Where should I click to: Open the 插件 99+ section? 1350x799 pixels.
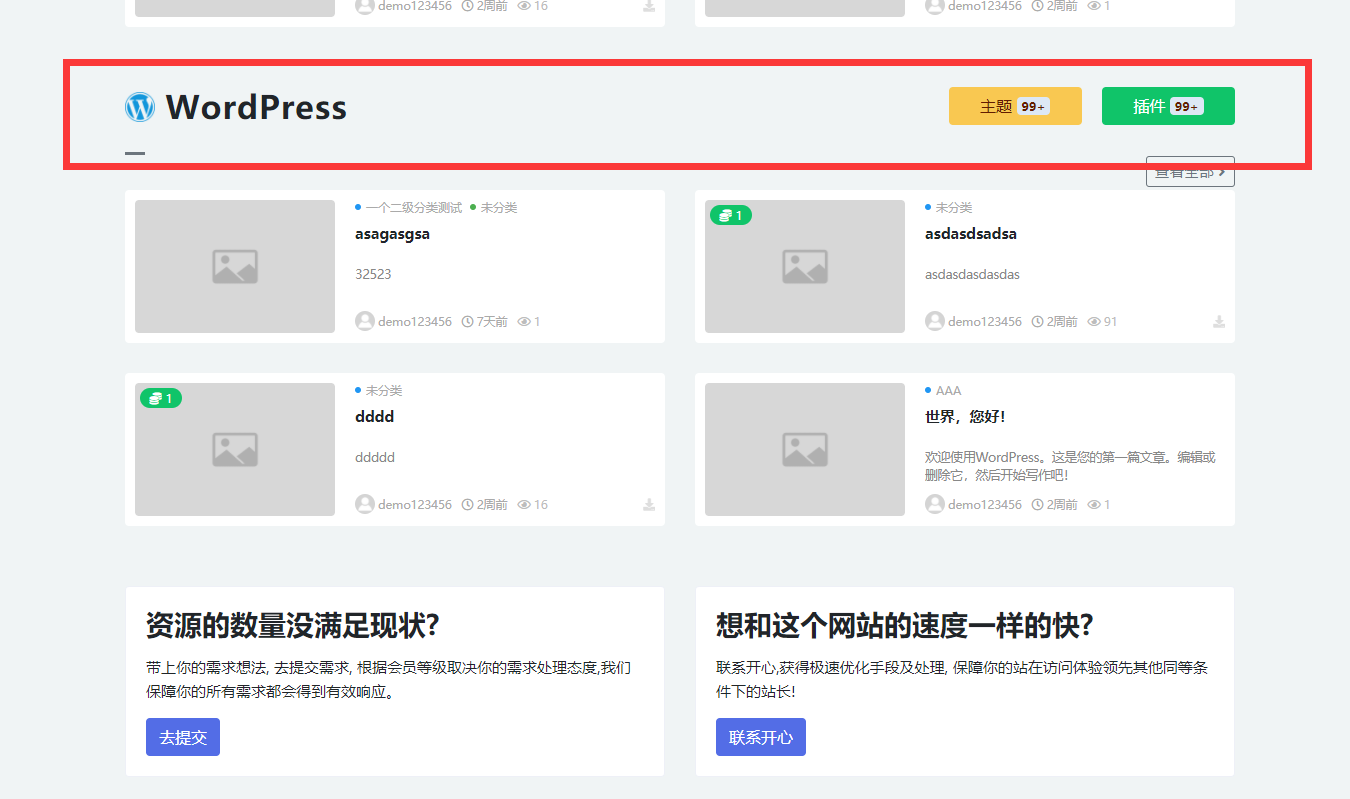[x=1167, y=105]
